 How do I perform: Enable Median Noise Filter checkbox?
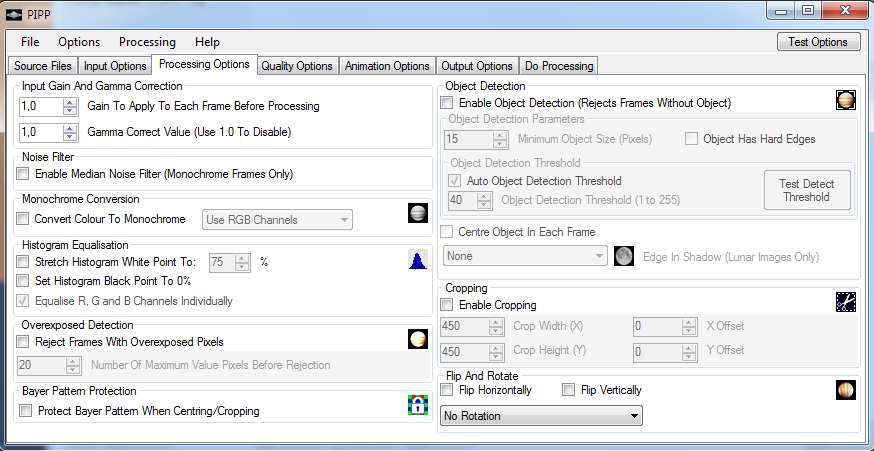(x=24, y=174)
